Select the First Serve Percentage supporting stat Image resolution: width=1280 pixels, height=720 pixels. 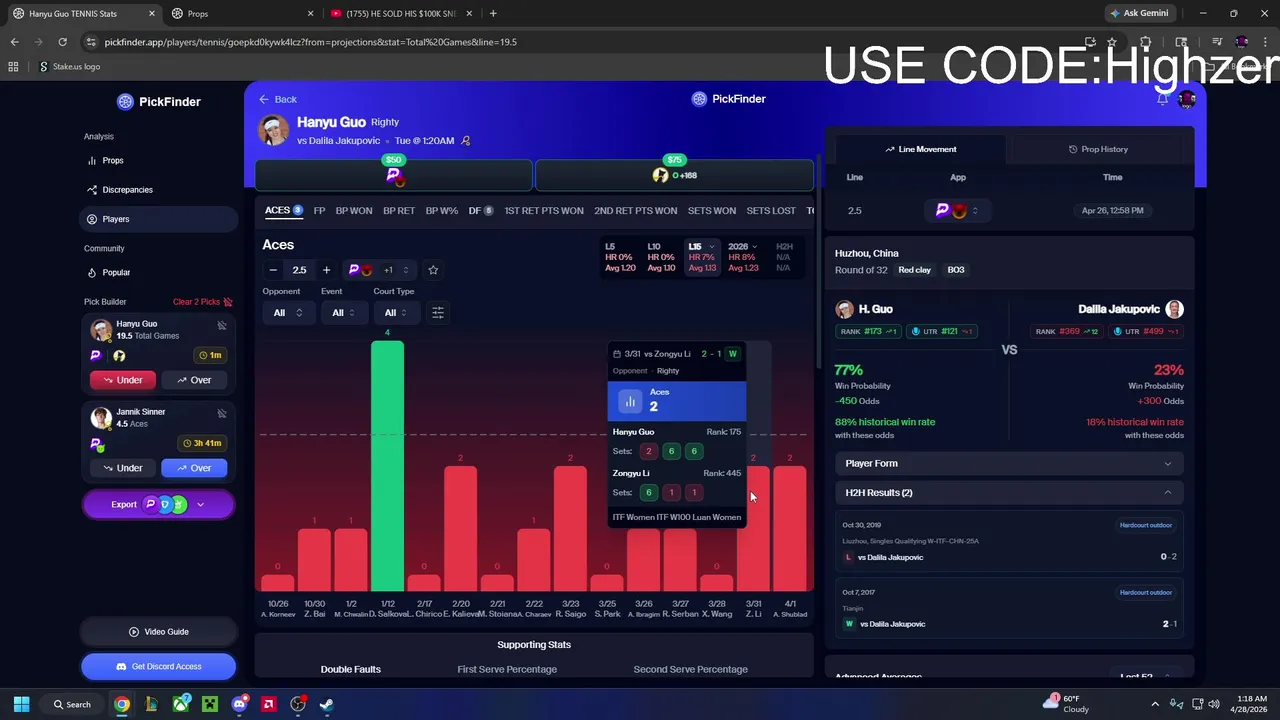tap(507, 669)
